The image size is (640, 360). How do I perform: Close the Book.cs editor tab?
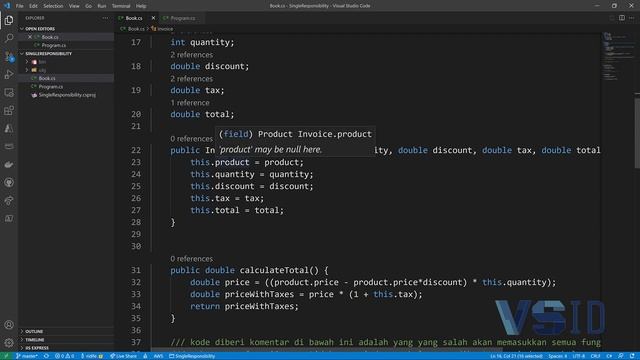click(x=153, y=18)
